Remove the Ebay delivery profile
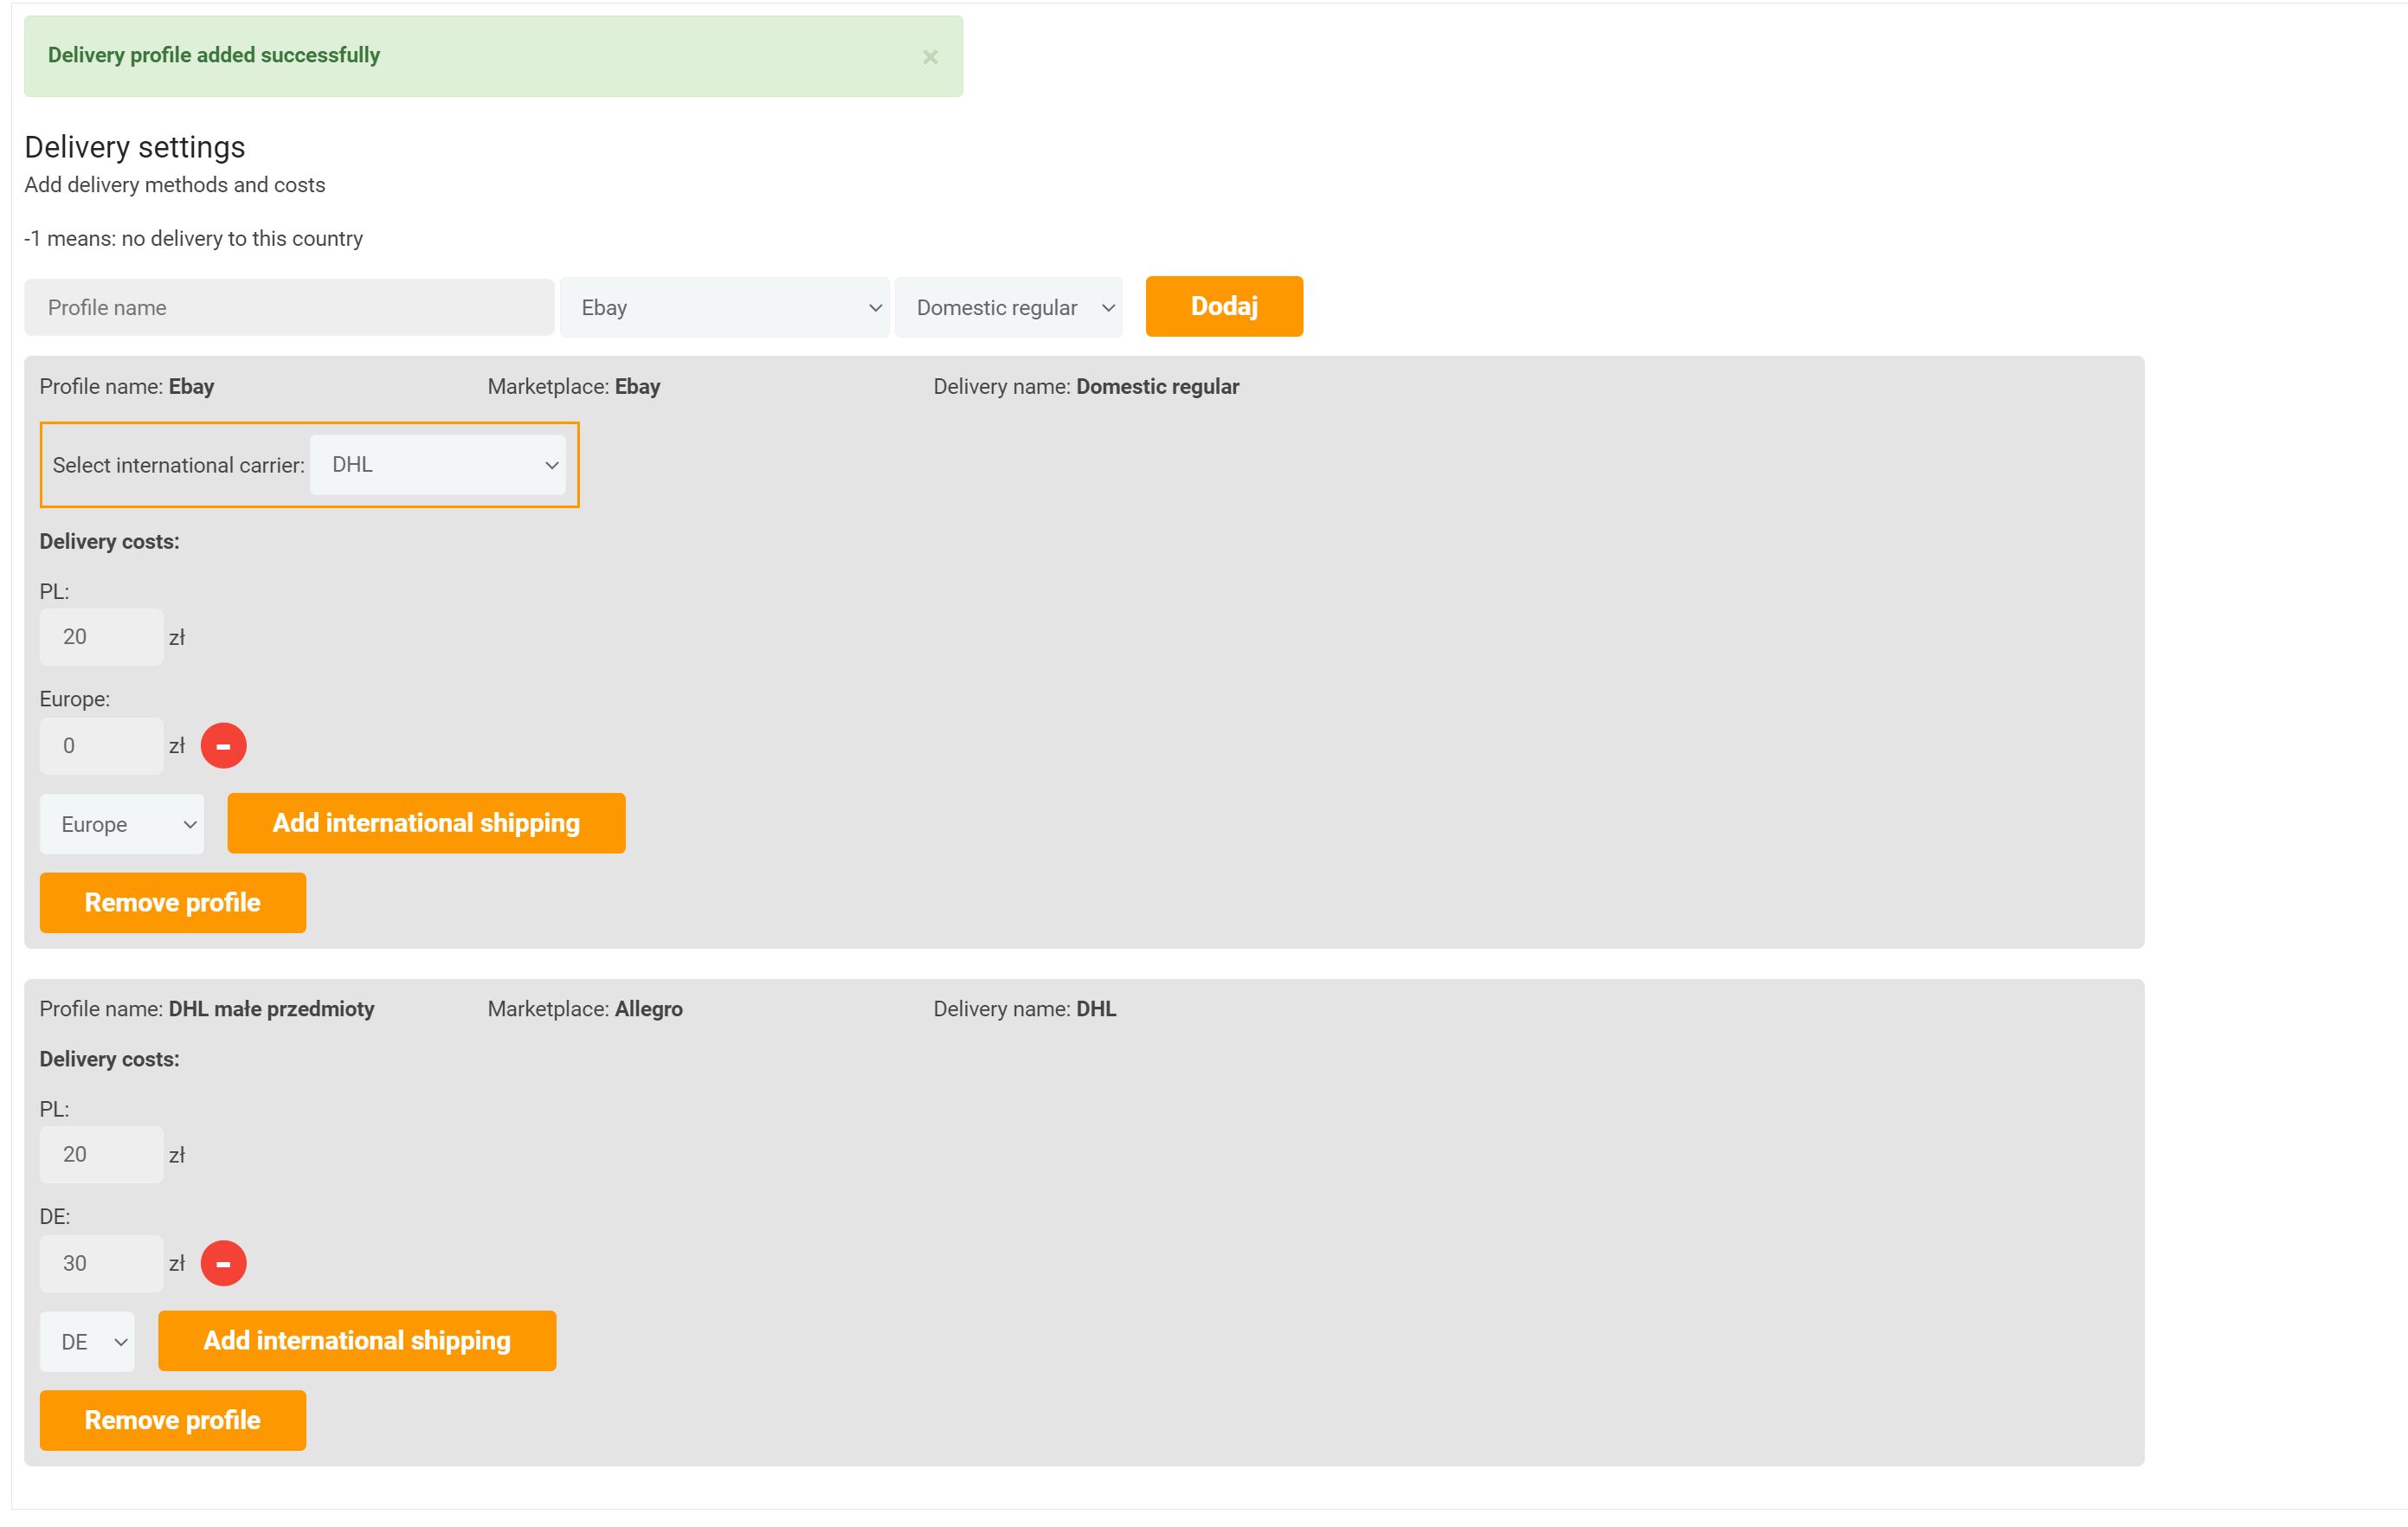This screenshot has height=1527, width=2408. tap(172, 903)
